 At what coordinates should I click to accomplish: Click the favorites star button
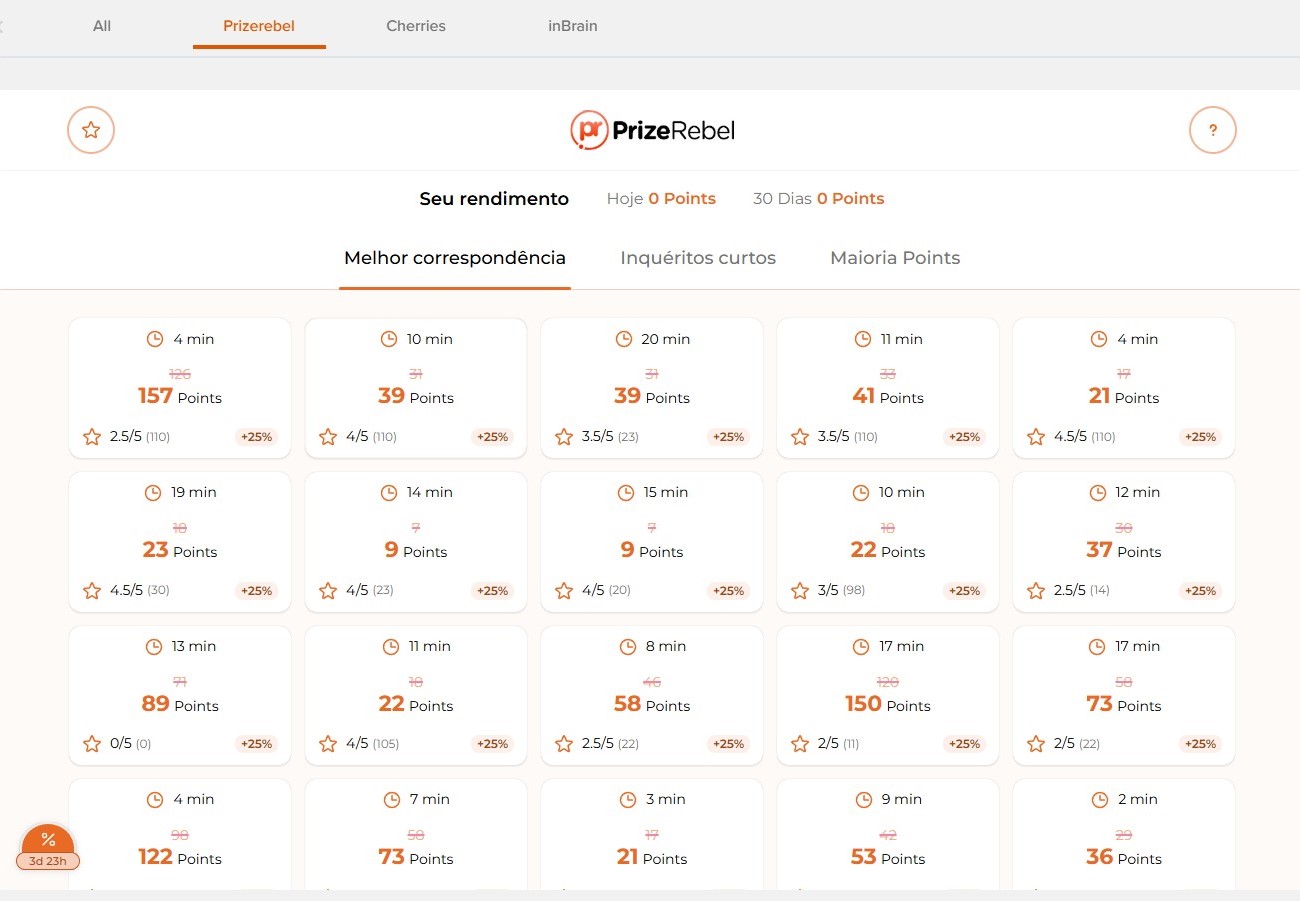click(x=91, y=130)
